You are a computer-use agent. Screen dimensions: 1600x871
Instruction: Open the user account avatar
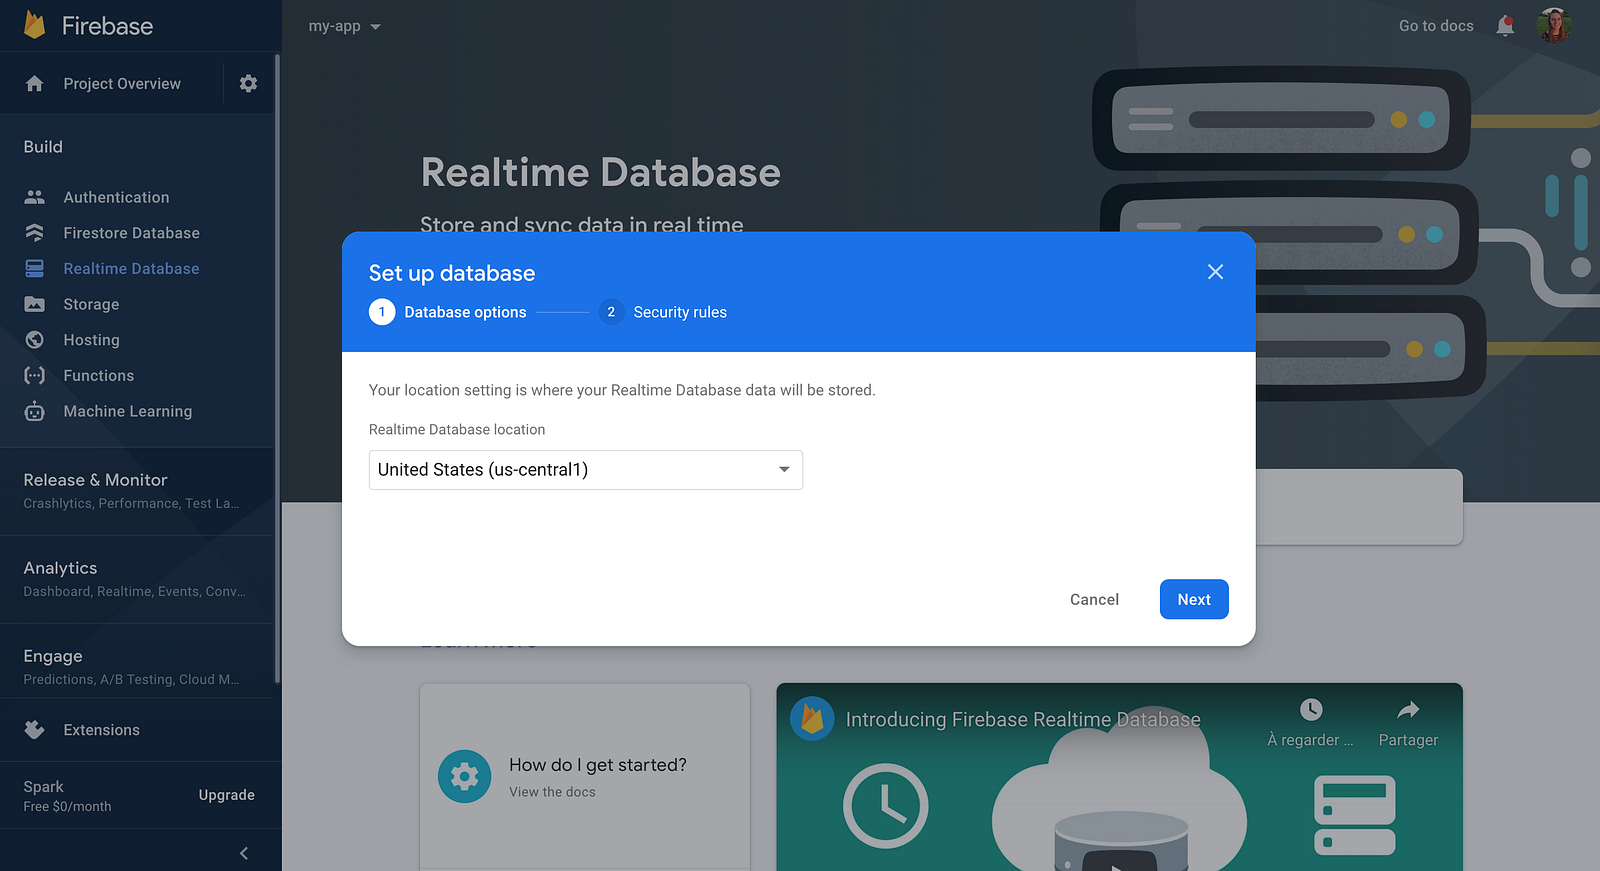(x=1554, y=26)
